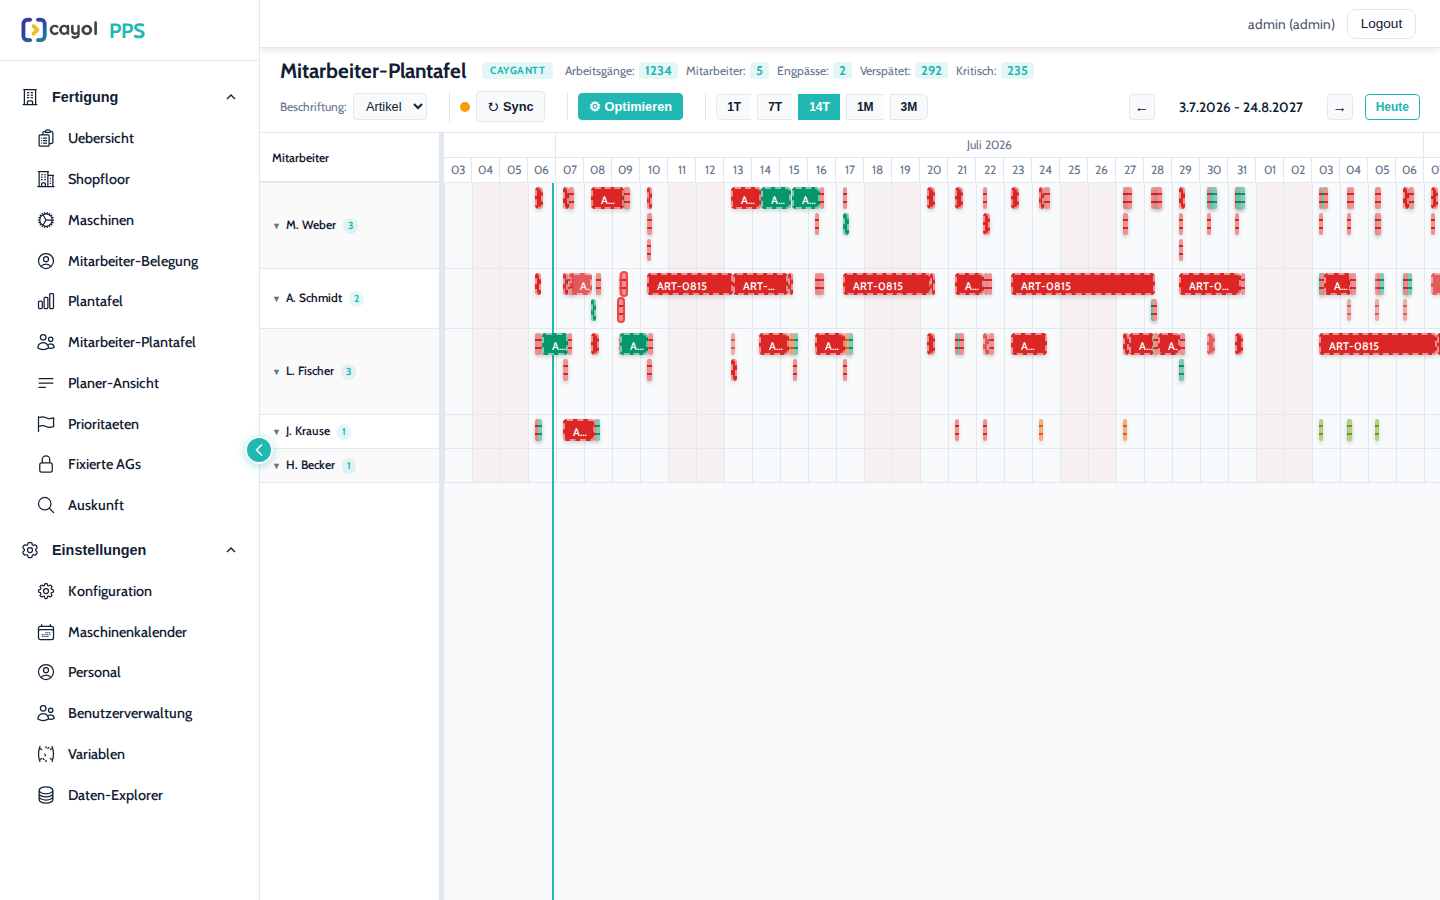The width and height of the screenshot is (1440, 900).
Task: Click the Verspätet count 292
Action: pos(931,71)
